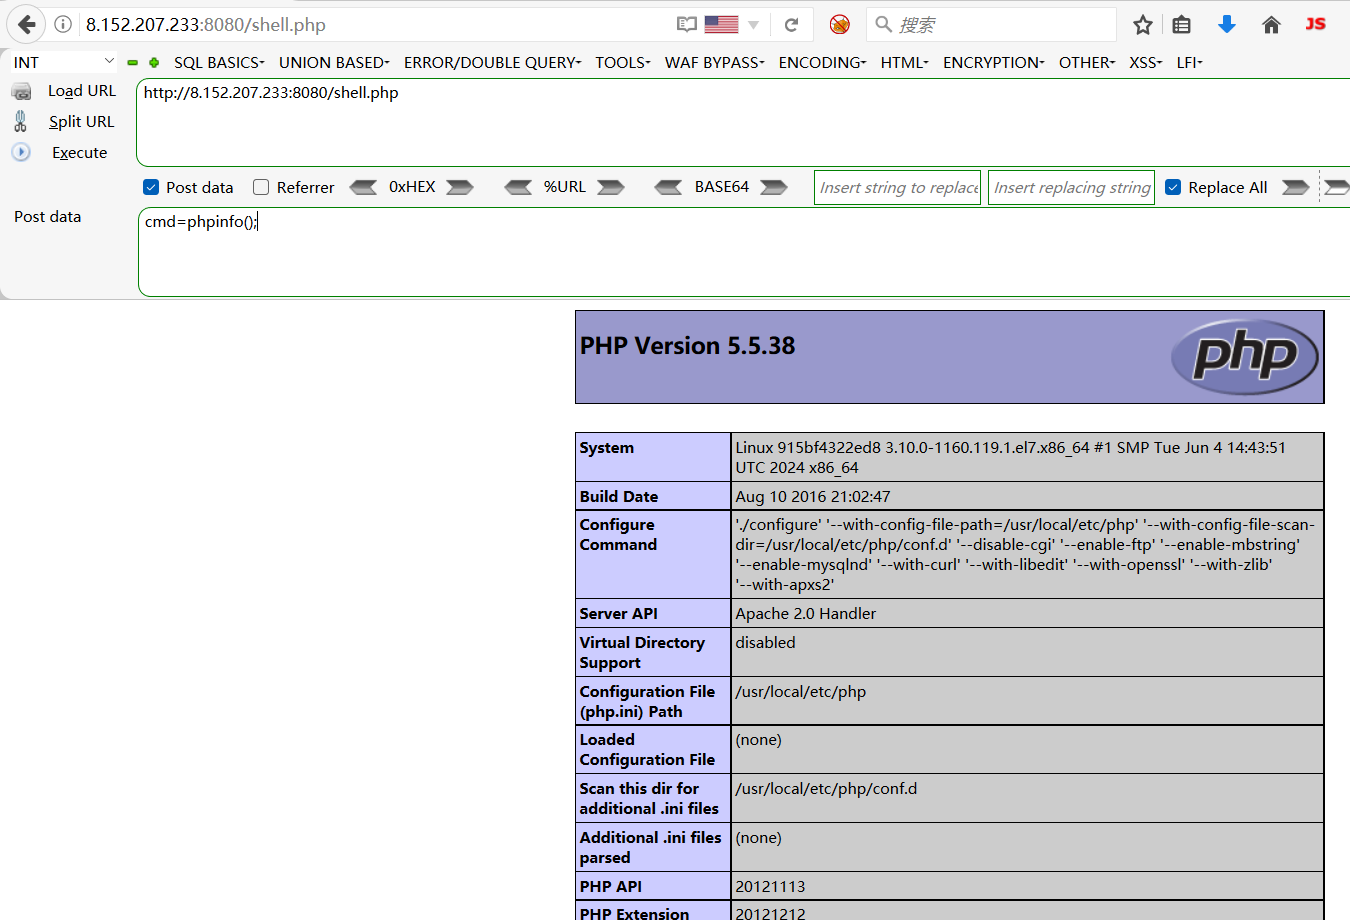Open address bar history dropdown arrow
Screen dimensions: 1350x920
754,25
